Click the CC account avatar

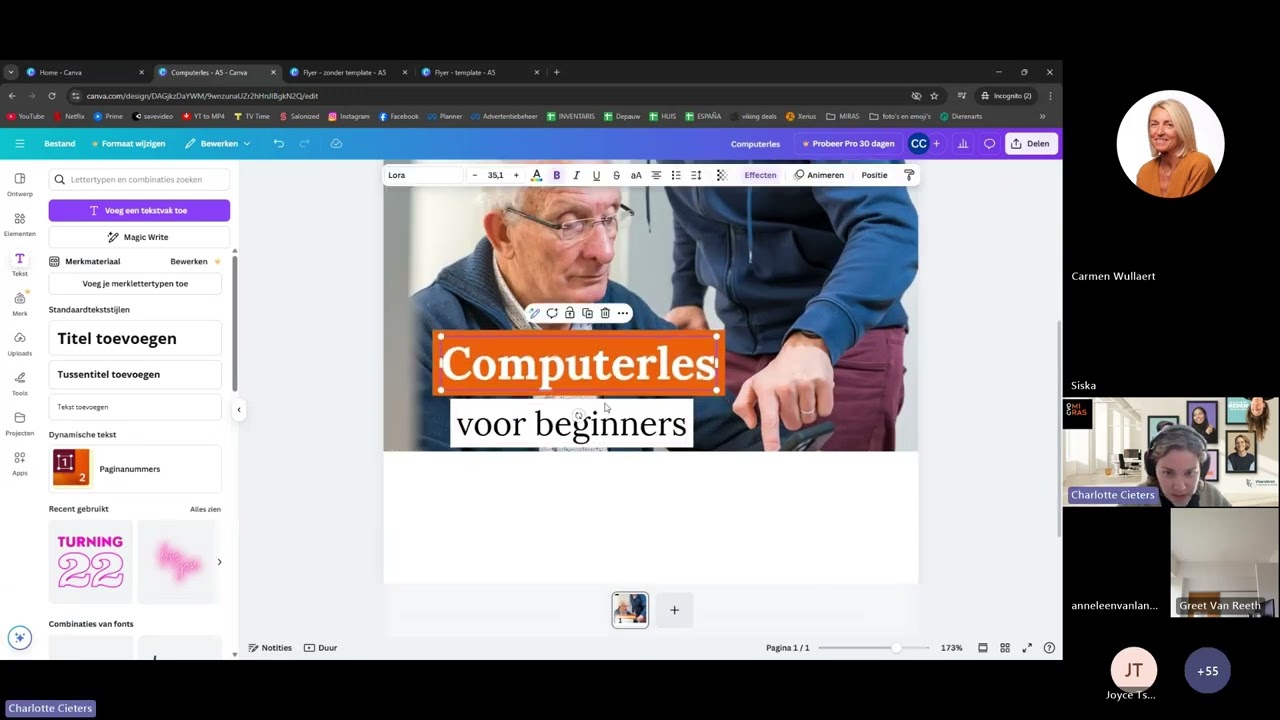[x=918, y=144]
